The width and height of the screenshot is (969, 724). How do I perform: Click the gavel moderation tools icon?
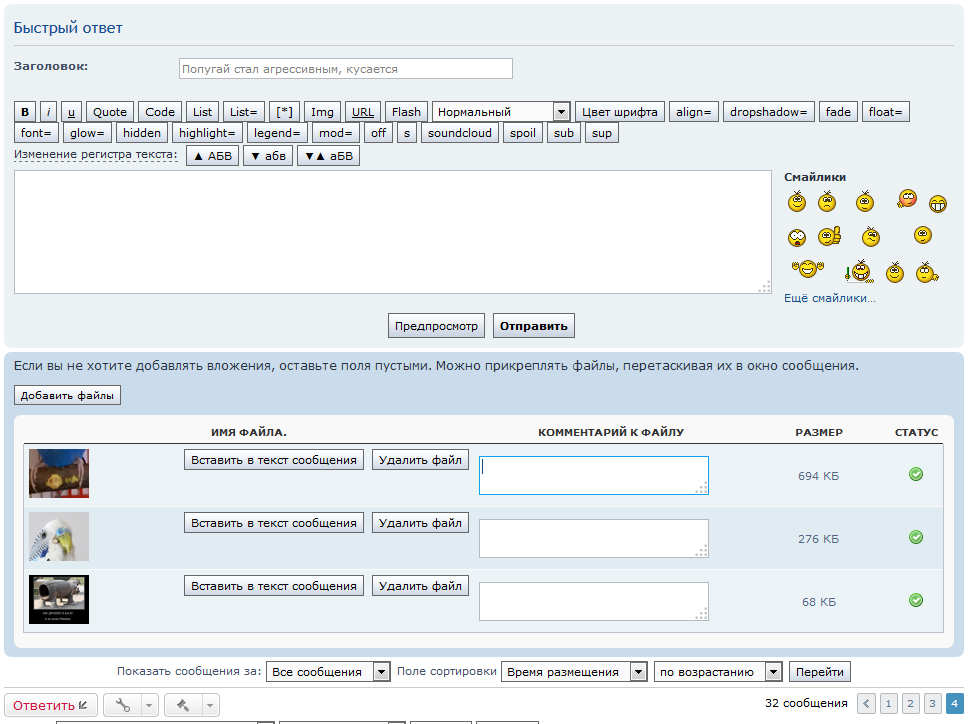183,705
